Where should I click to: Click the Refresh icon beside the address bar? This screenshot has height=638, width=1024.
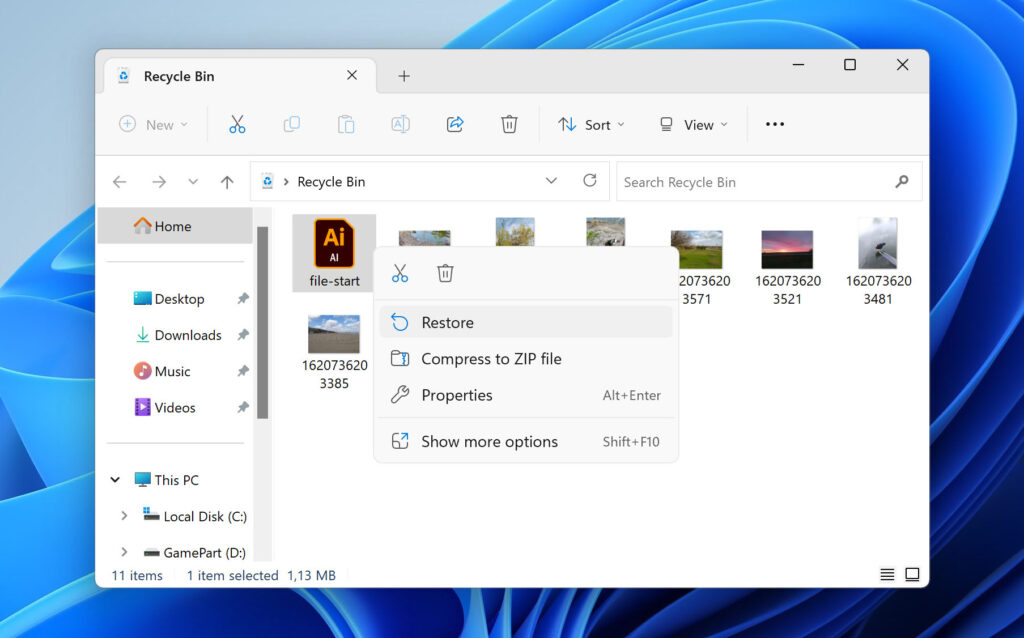[589, 181]
